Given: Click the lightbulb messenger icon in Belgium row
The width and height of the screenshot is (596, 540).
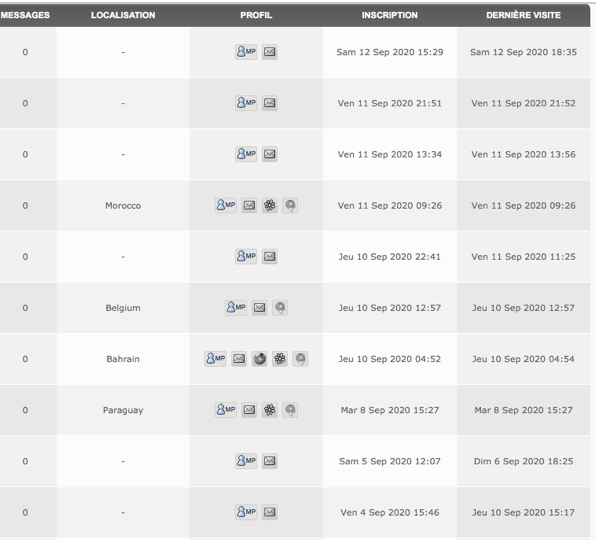Looking at the screenshot, I should (280, 307).
